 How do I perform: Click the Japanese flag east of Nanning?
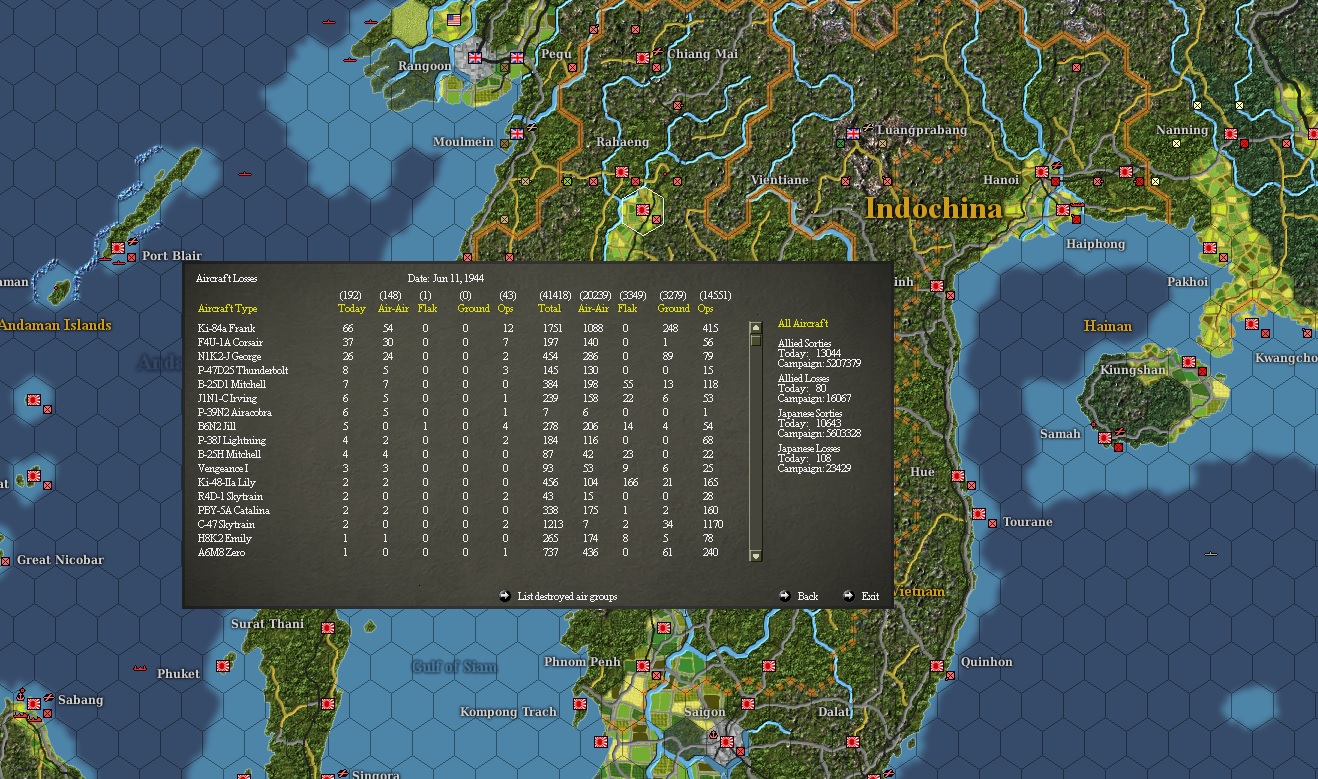(x=1231, y=134)
